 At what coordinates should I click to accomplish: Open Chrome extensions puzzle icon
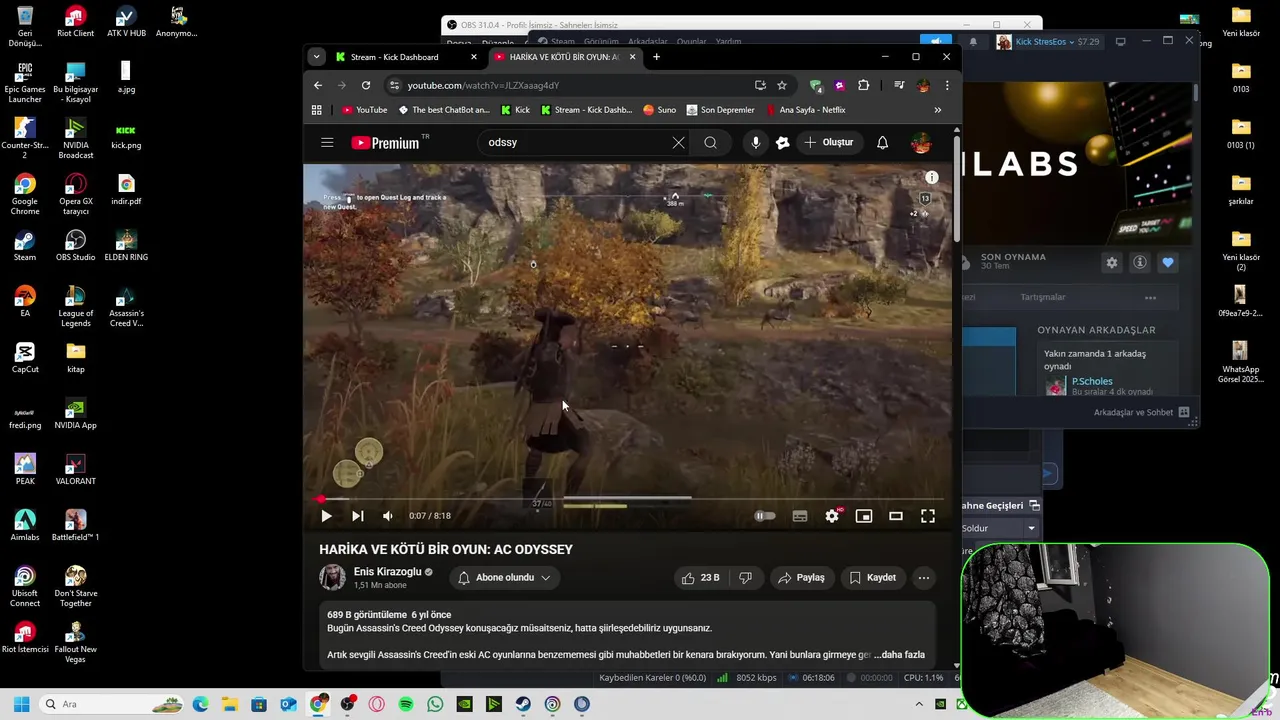point(864,86)
